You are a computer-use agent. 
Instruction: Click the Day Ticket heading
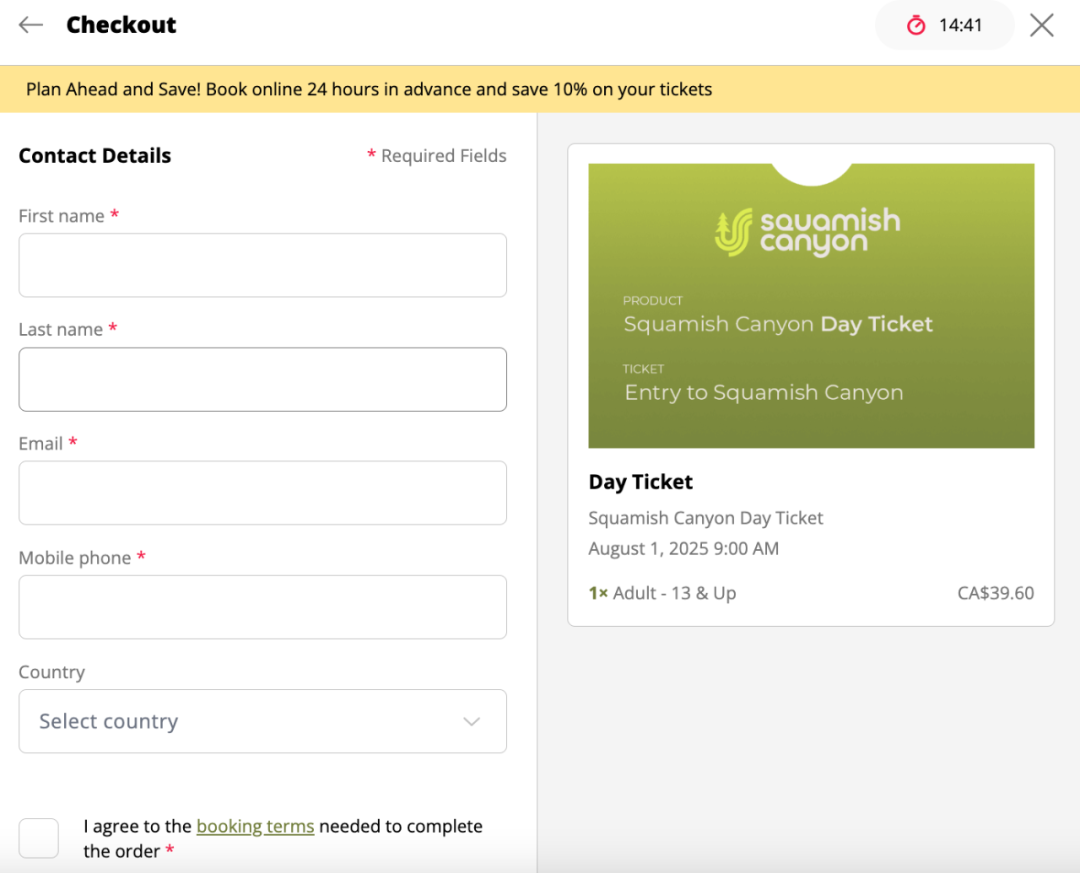coord(641,482)
